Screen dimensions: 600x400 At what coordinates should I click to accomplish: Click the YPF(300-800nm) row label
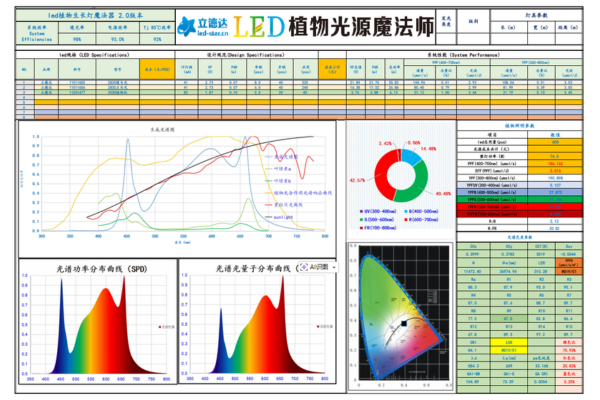492,178
